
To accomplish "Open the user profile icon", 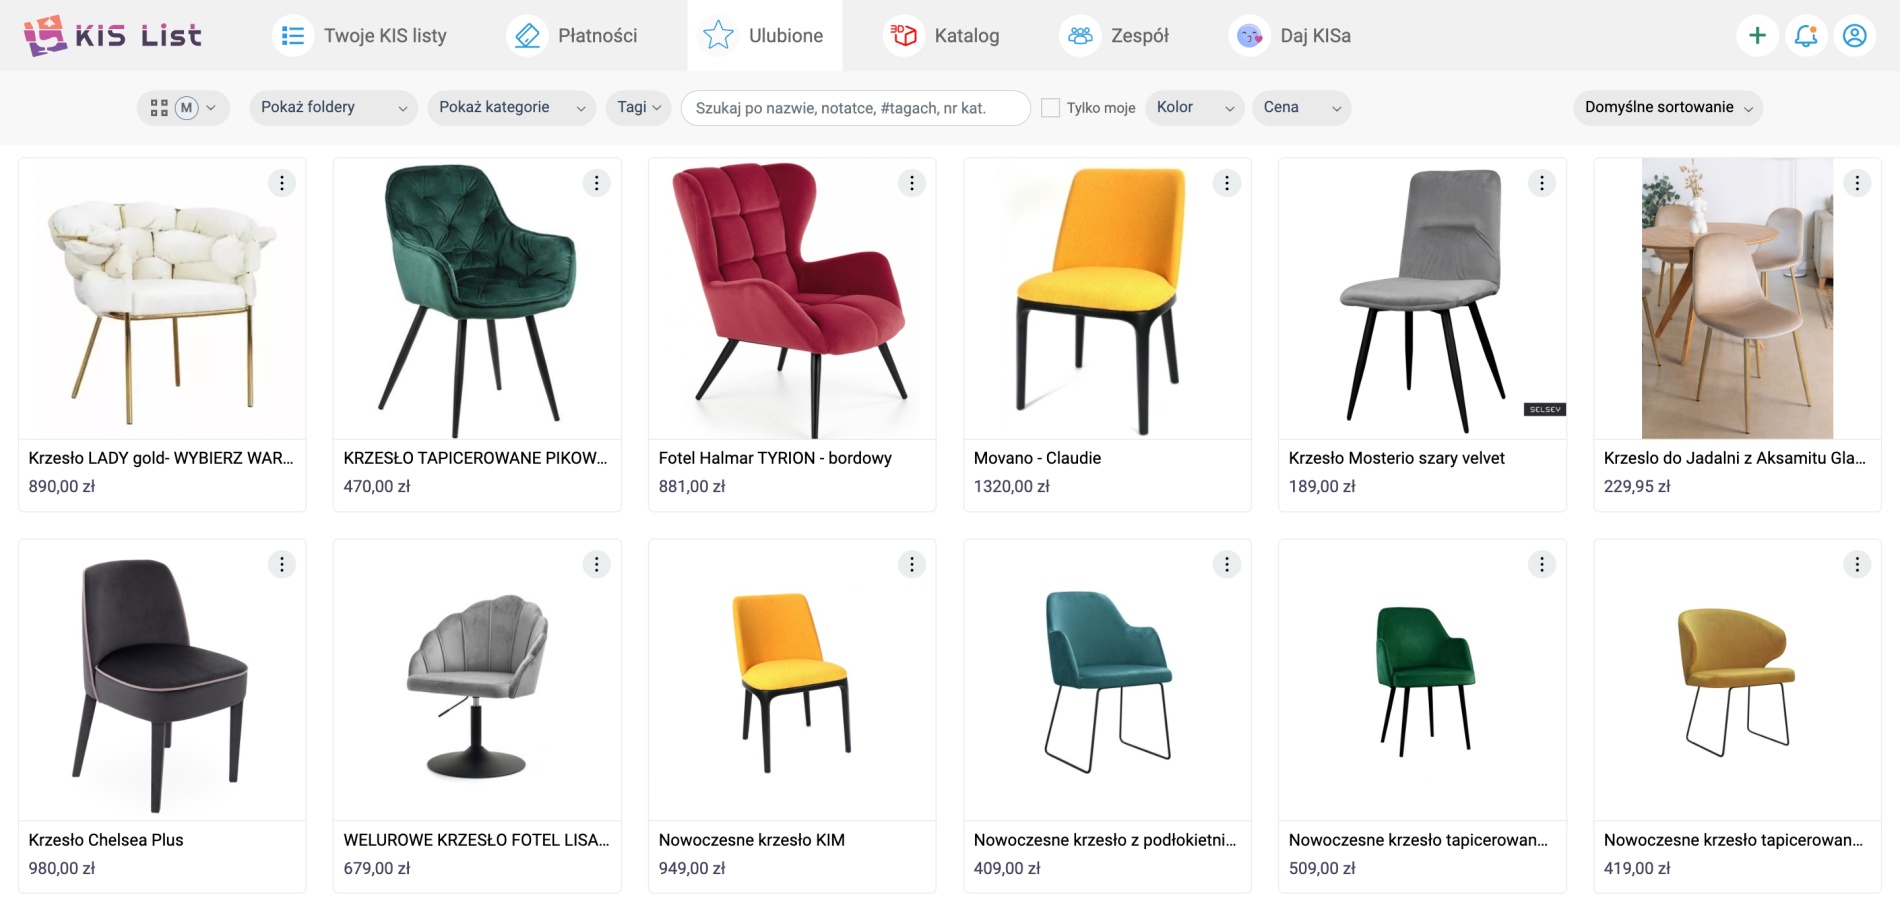I will pos(1854,36).
